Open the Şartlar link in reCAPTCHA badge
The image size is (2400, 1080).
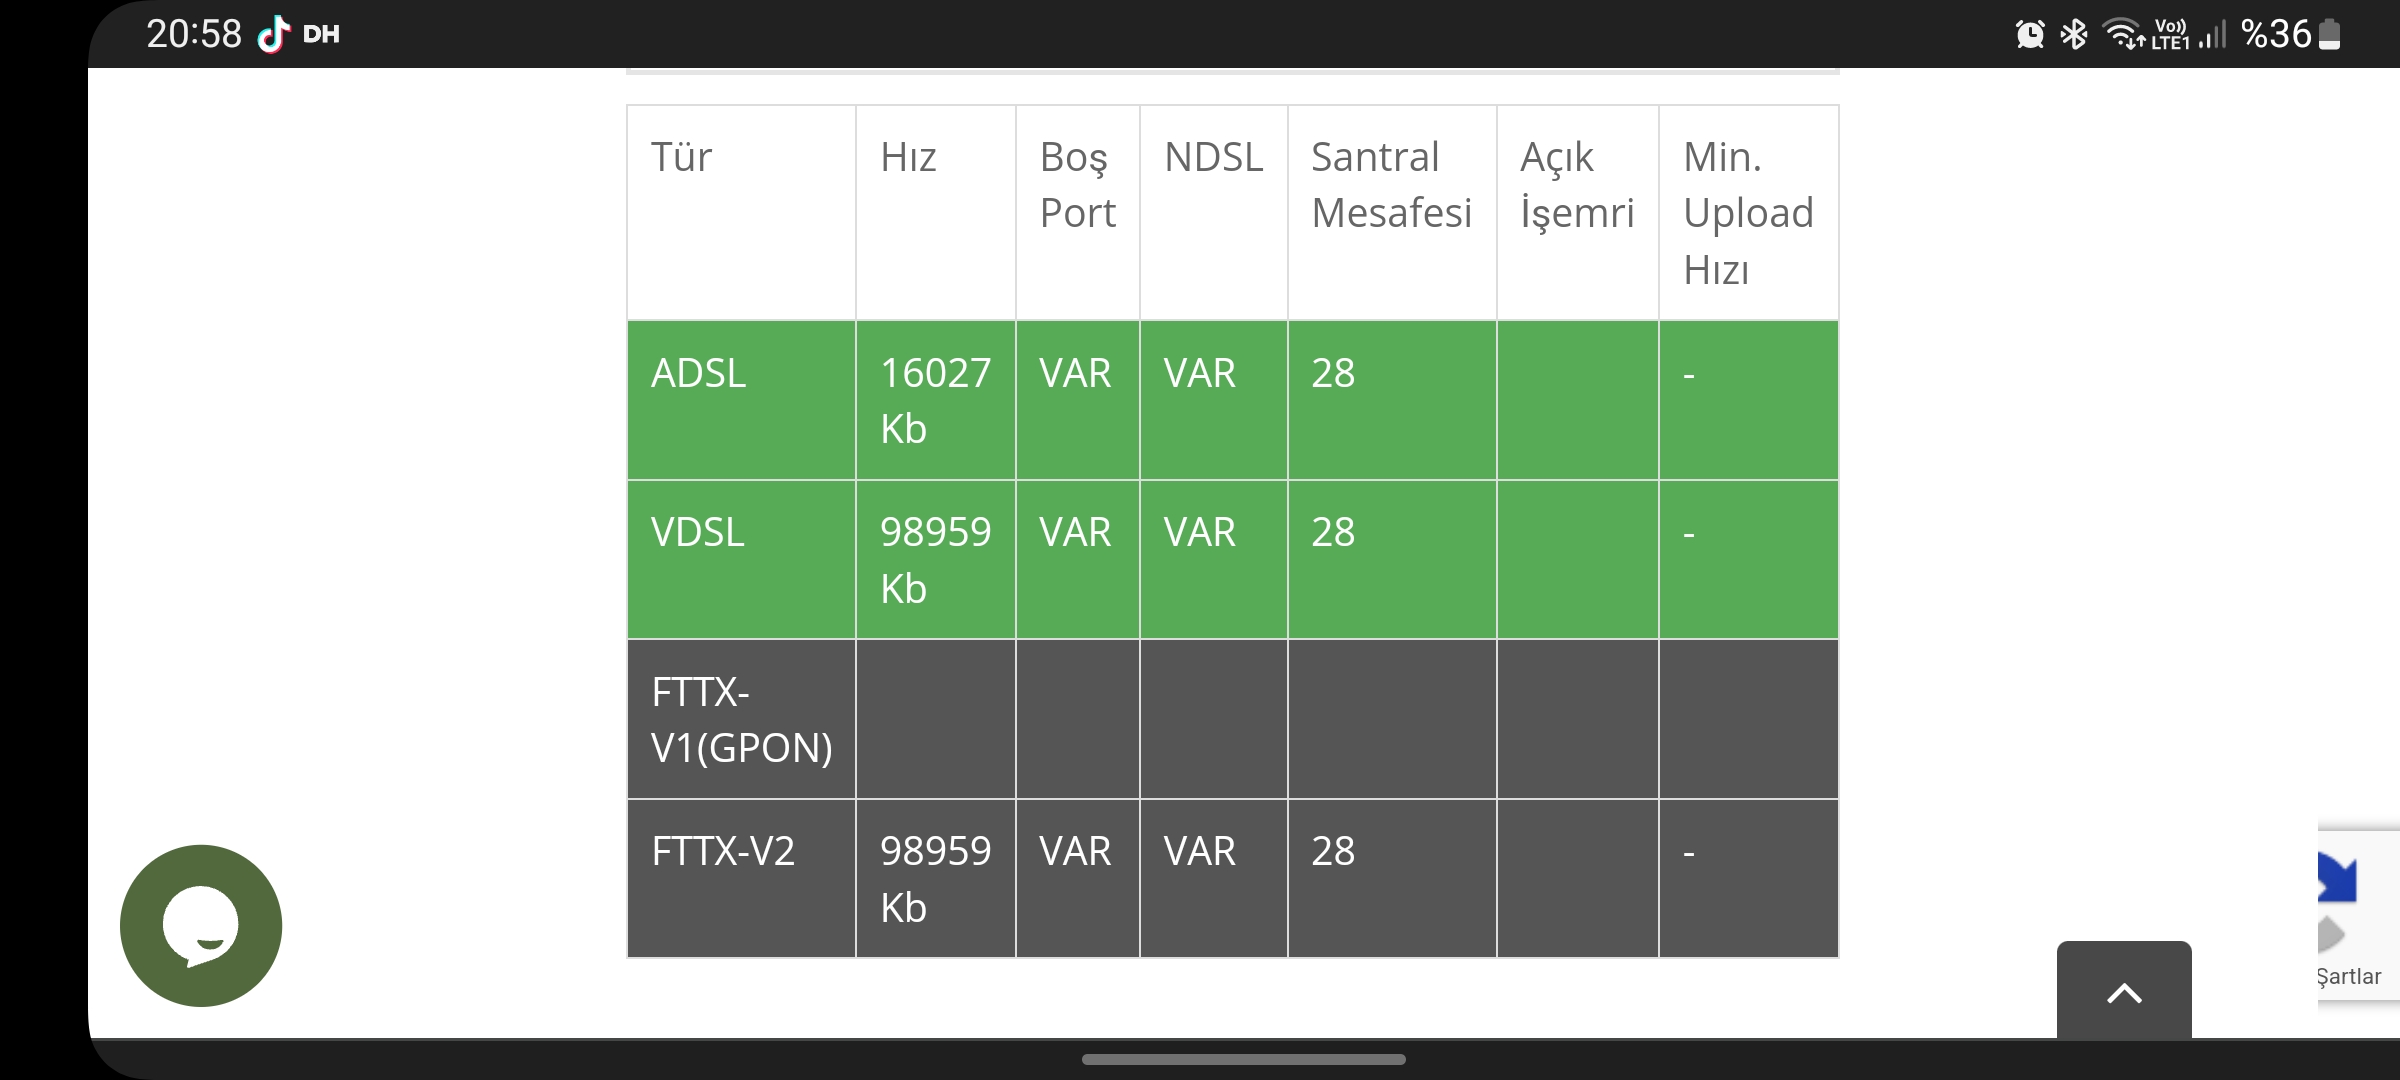pyautogui.click(x=2349, y=976)
